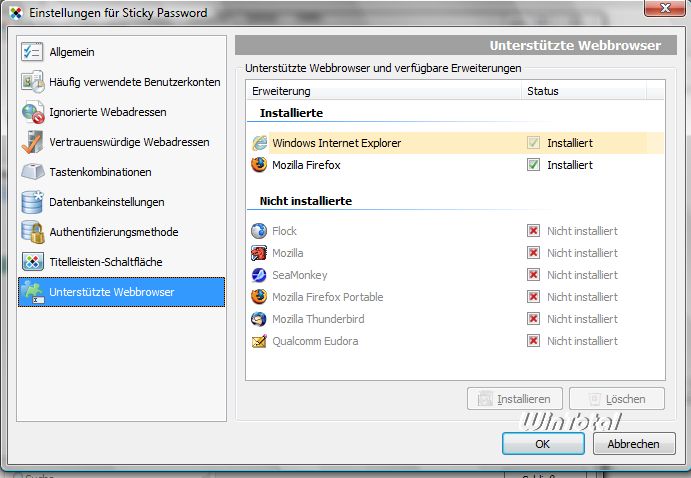The height and width of the screenshot is (478, 691).
Task: Click Nicht installiert status for SeaMonkey
Action: pos(582,275)
